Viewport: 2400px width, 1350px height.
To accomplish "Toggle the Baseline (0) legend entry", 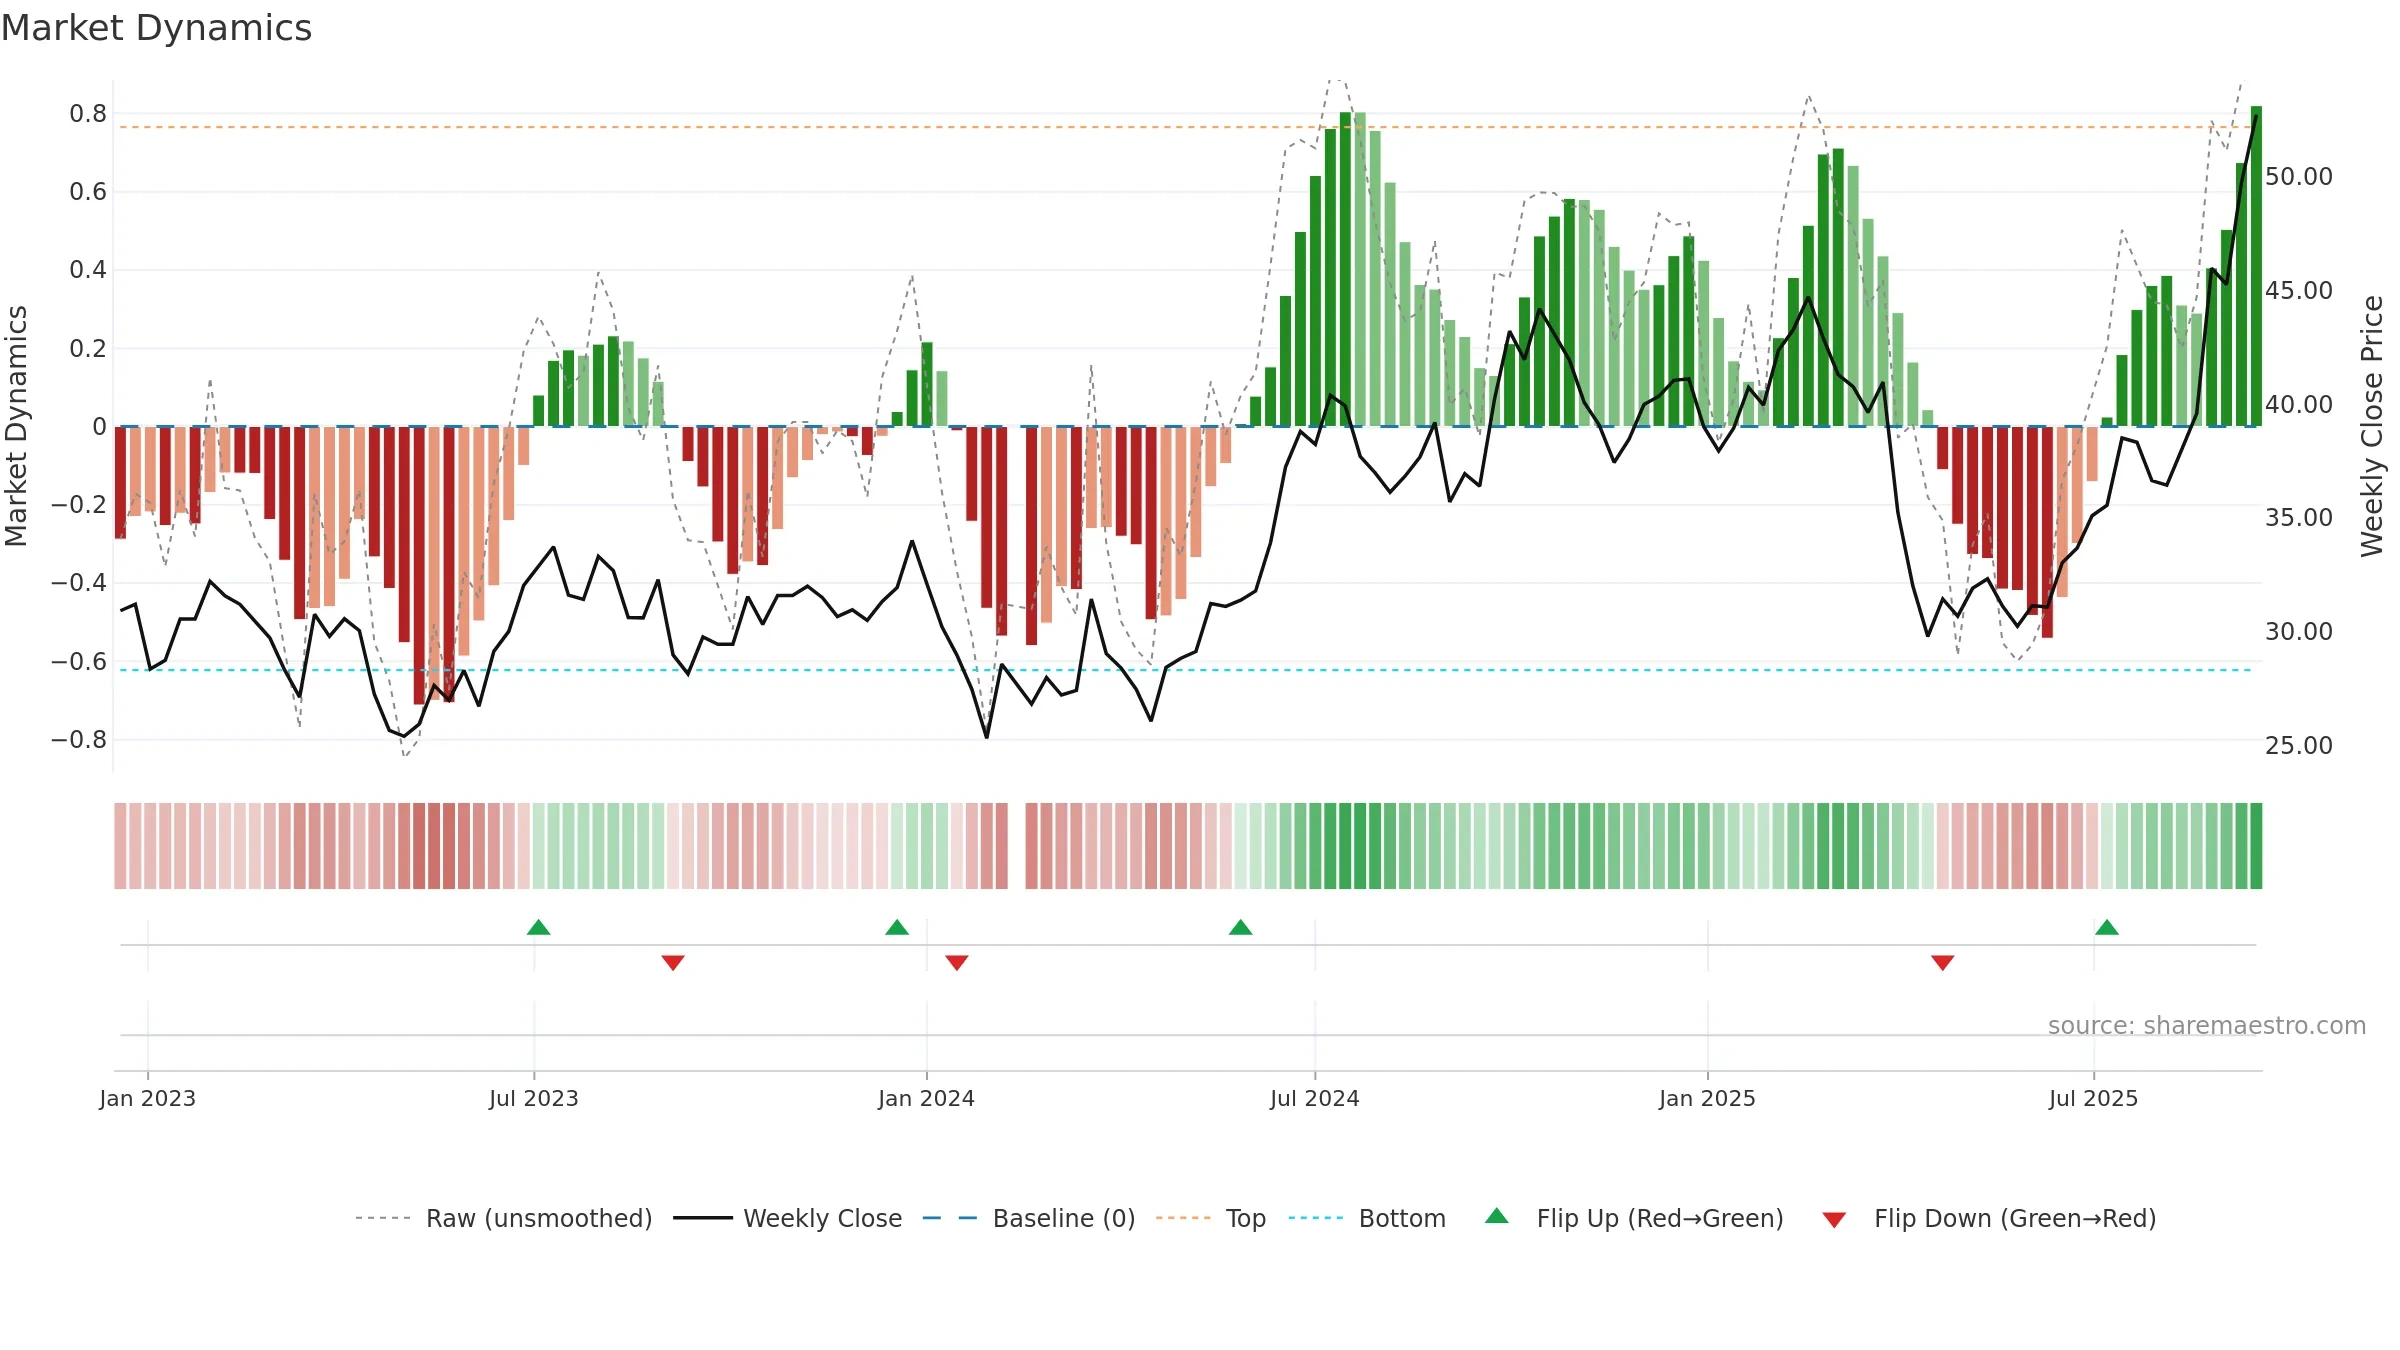I will coord(1029,1218).
